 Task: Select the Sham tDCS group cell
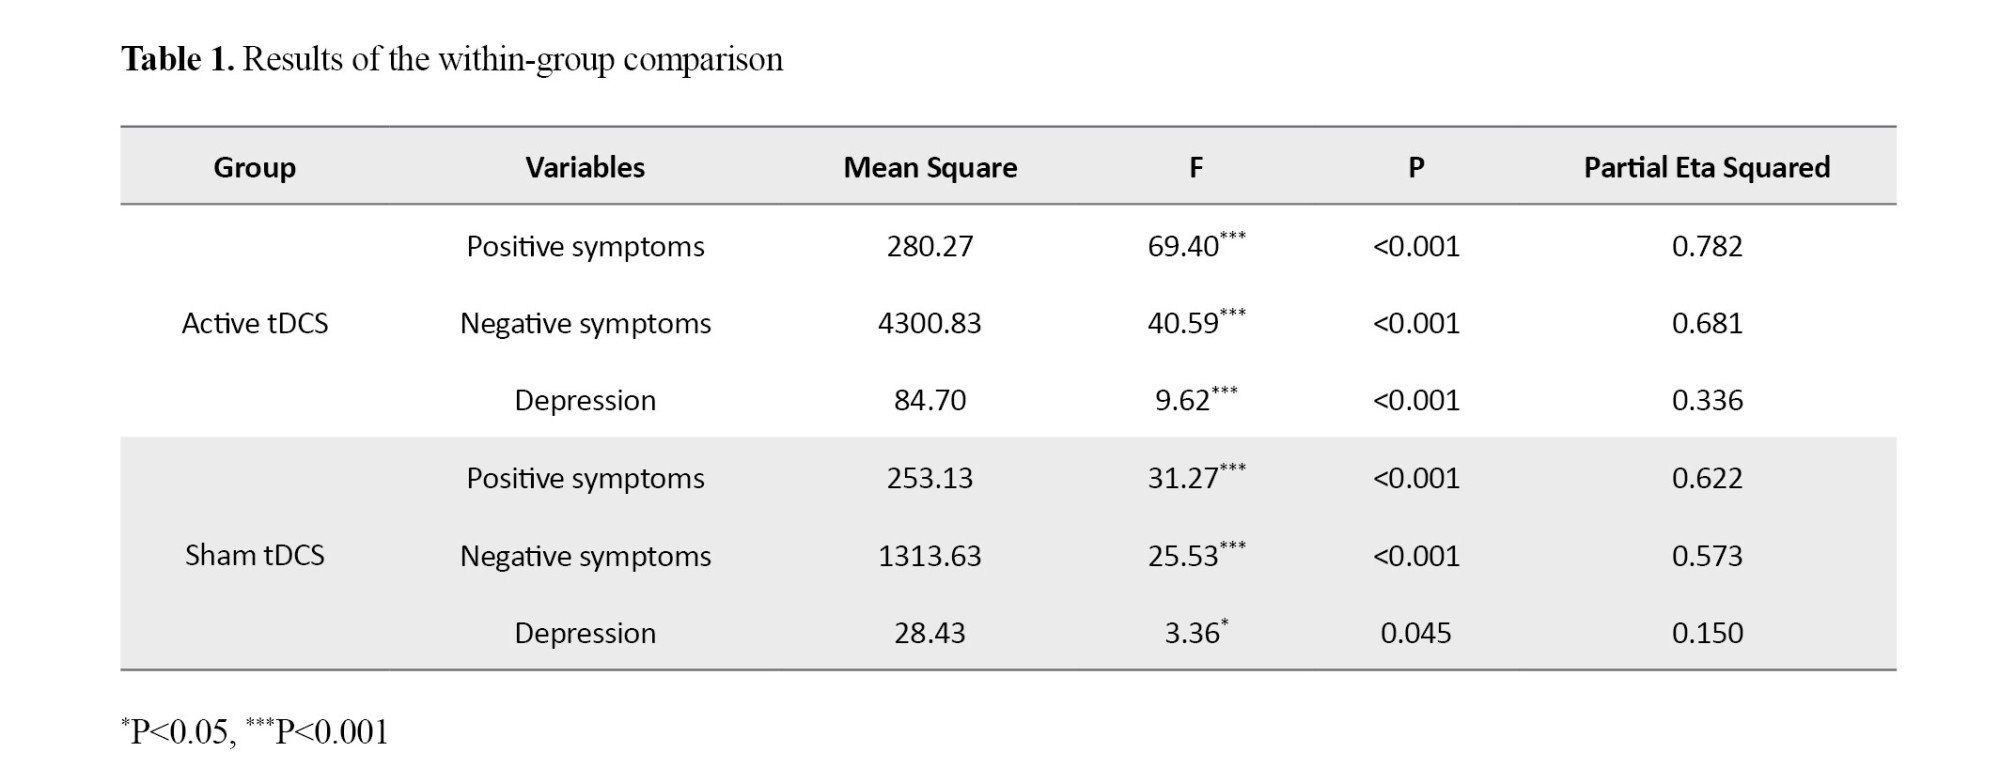255,555
